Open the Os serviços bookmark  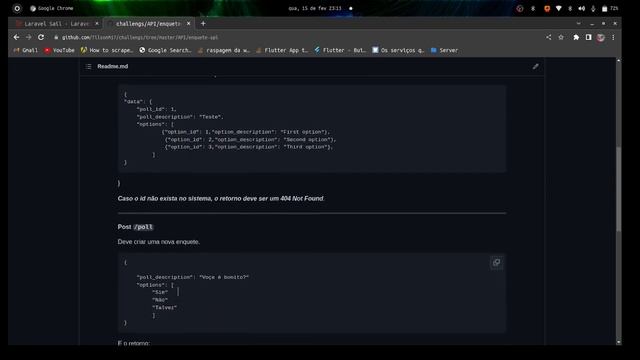point(398,50)
